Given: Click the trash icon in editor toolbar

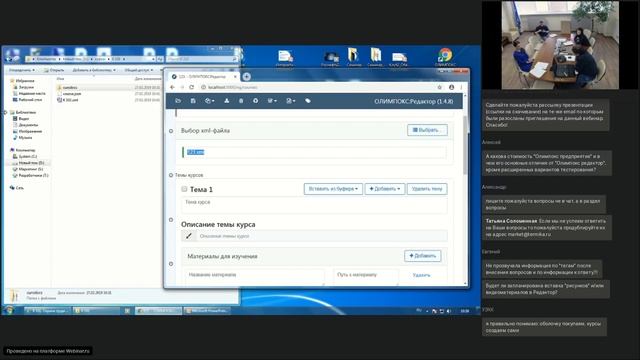Looking at the screenshot, I should click(241, 101).
